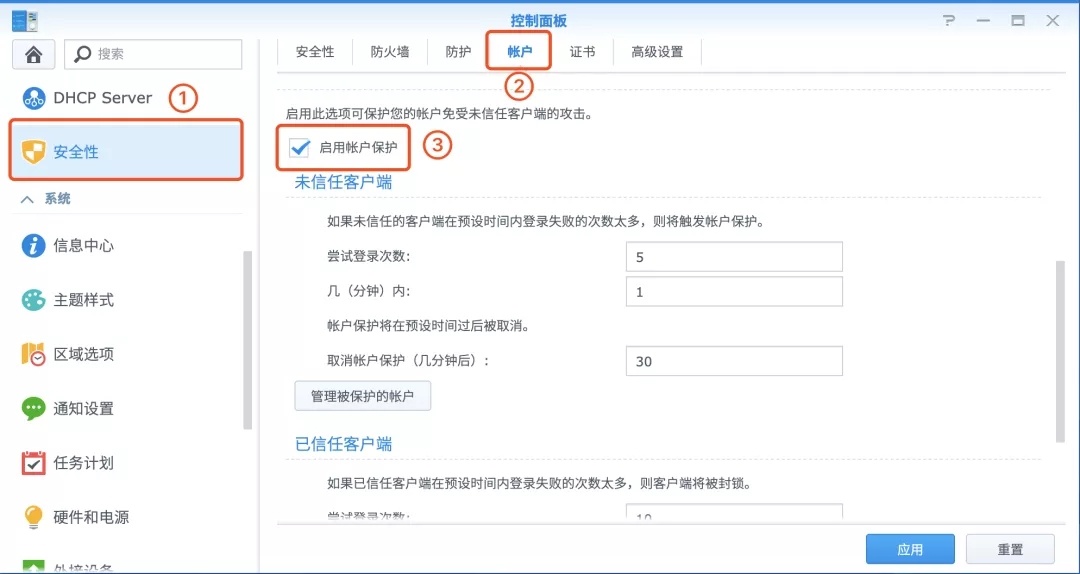Viewport: 1080px width, 574px height.
Task: Click the 应用 button
Action: pyautogui.click(x=910, y=549)
